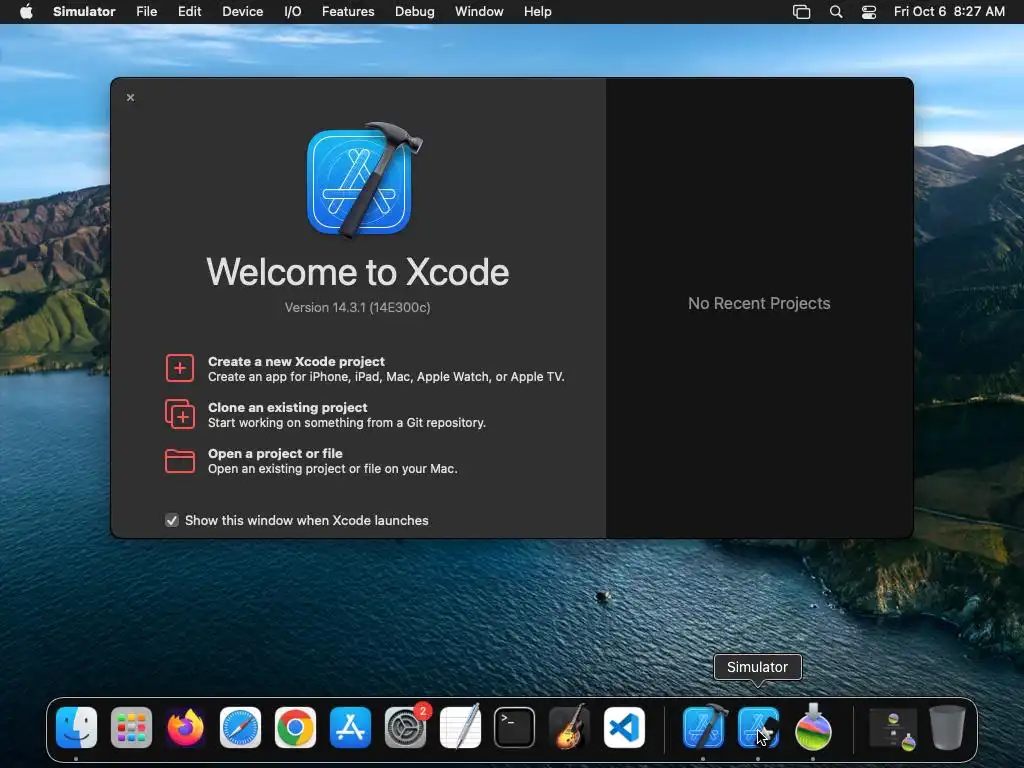Open the File menu
This screenshot has height=768, width=1024.
[146, 12]
